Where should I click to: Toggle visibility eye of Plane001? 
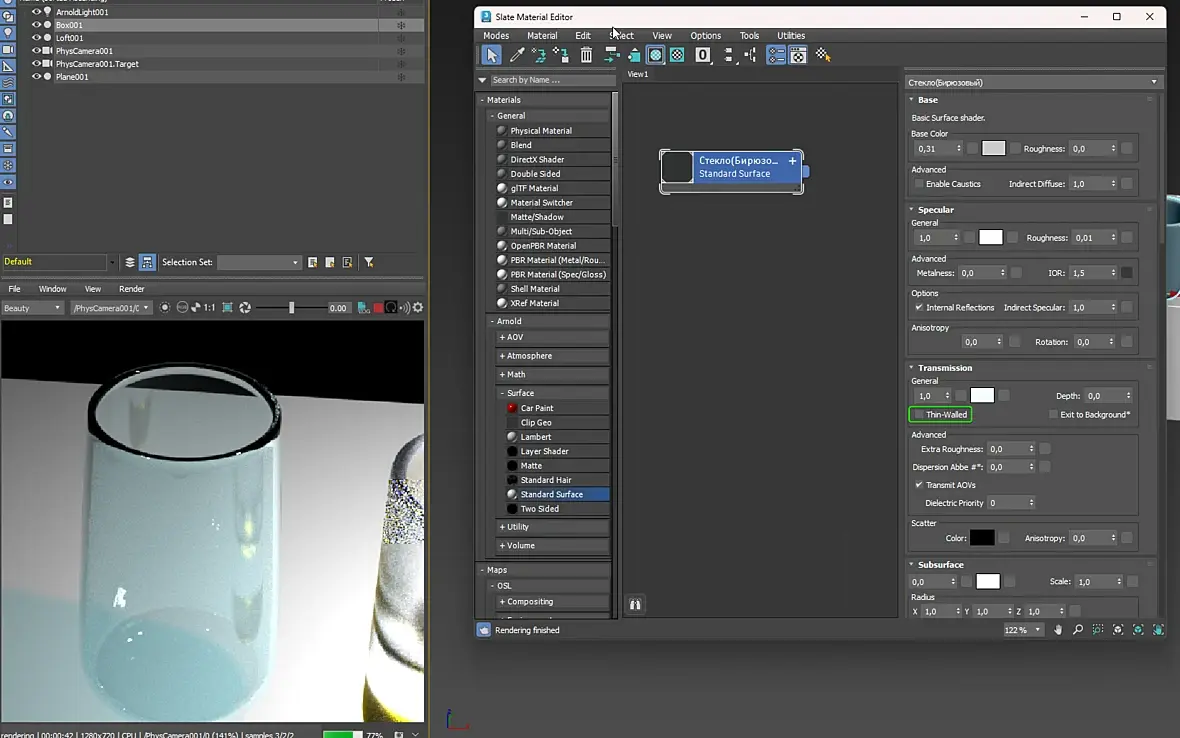click(36, 77)
